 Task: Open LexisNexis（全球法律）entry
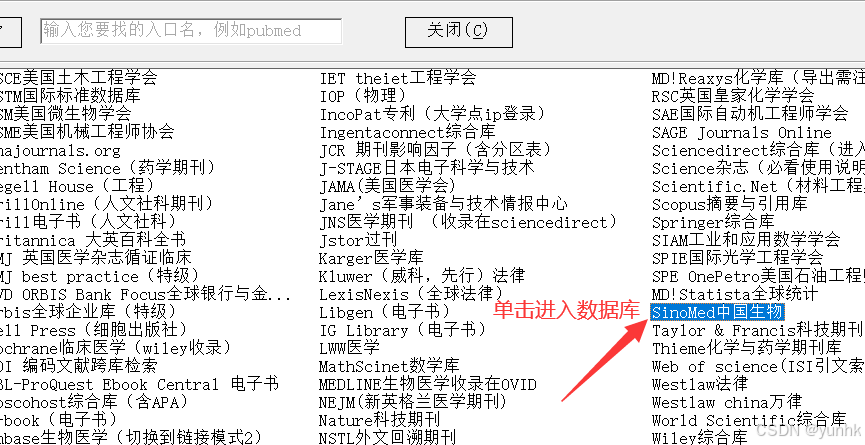point(413,294)
